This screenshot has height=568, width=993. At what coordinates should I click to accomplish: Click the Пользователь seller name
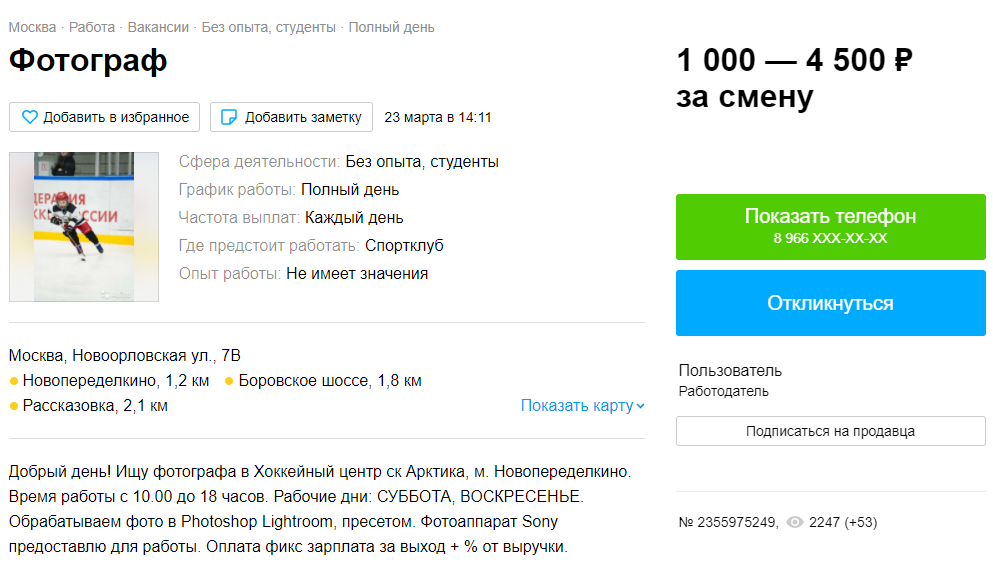(x=730, y=371)
